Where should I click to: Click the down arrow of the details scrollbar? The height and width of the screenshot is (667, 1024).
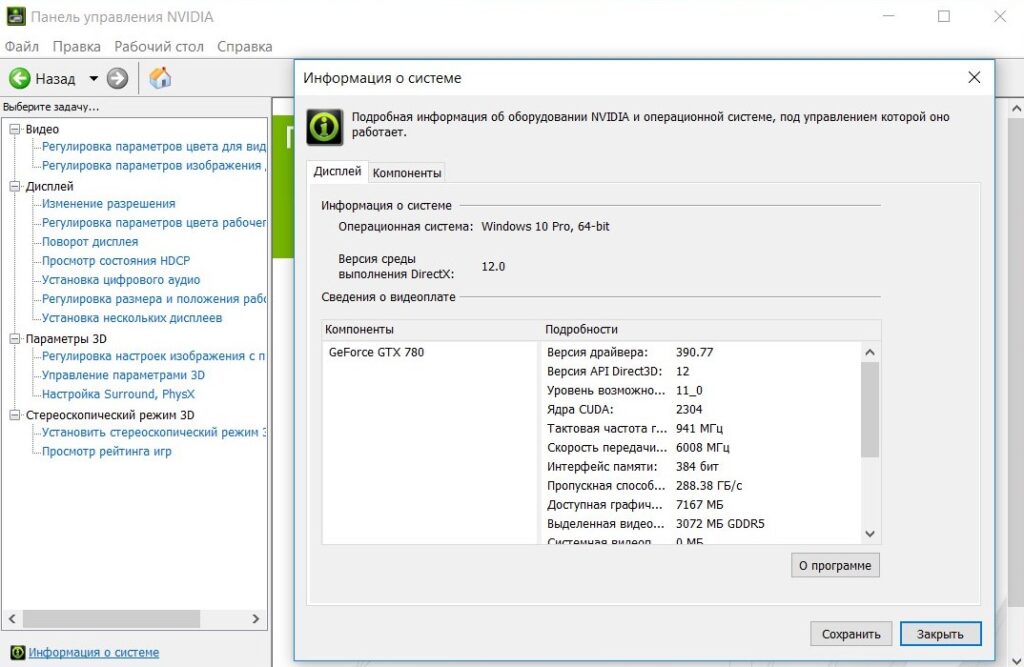pos(869,534)
